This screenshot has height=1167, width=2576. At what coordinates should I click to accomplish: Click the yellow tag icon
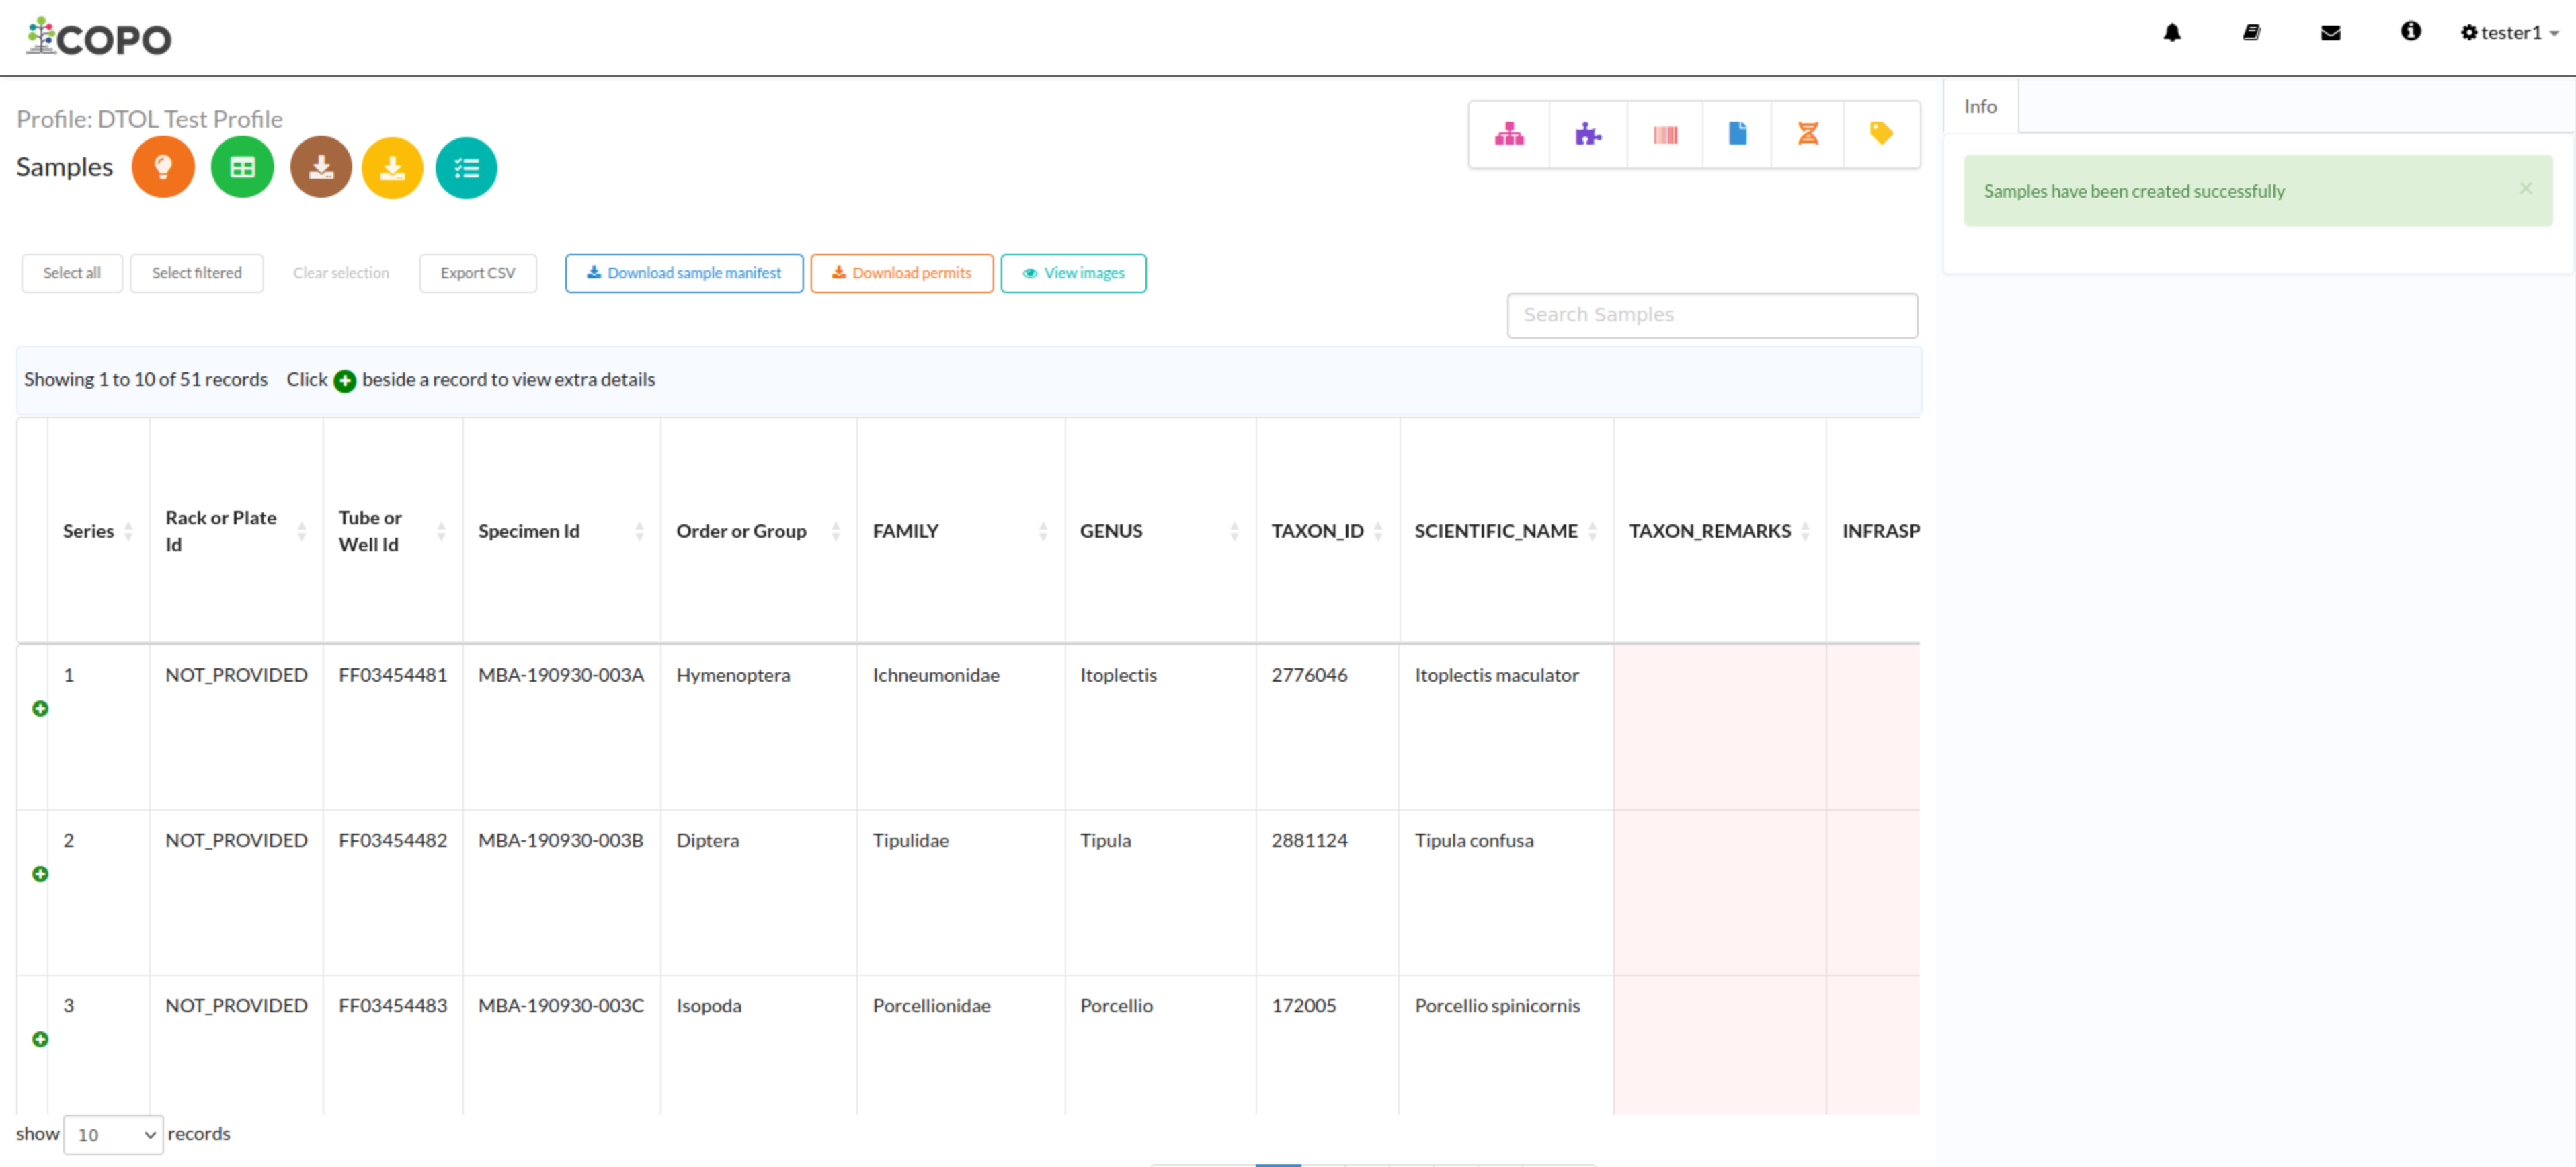(x=1881, y=134)
